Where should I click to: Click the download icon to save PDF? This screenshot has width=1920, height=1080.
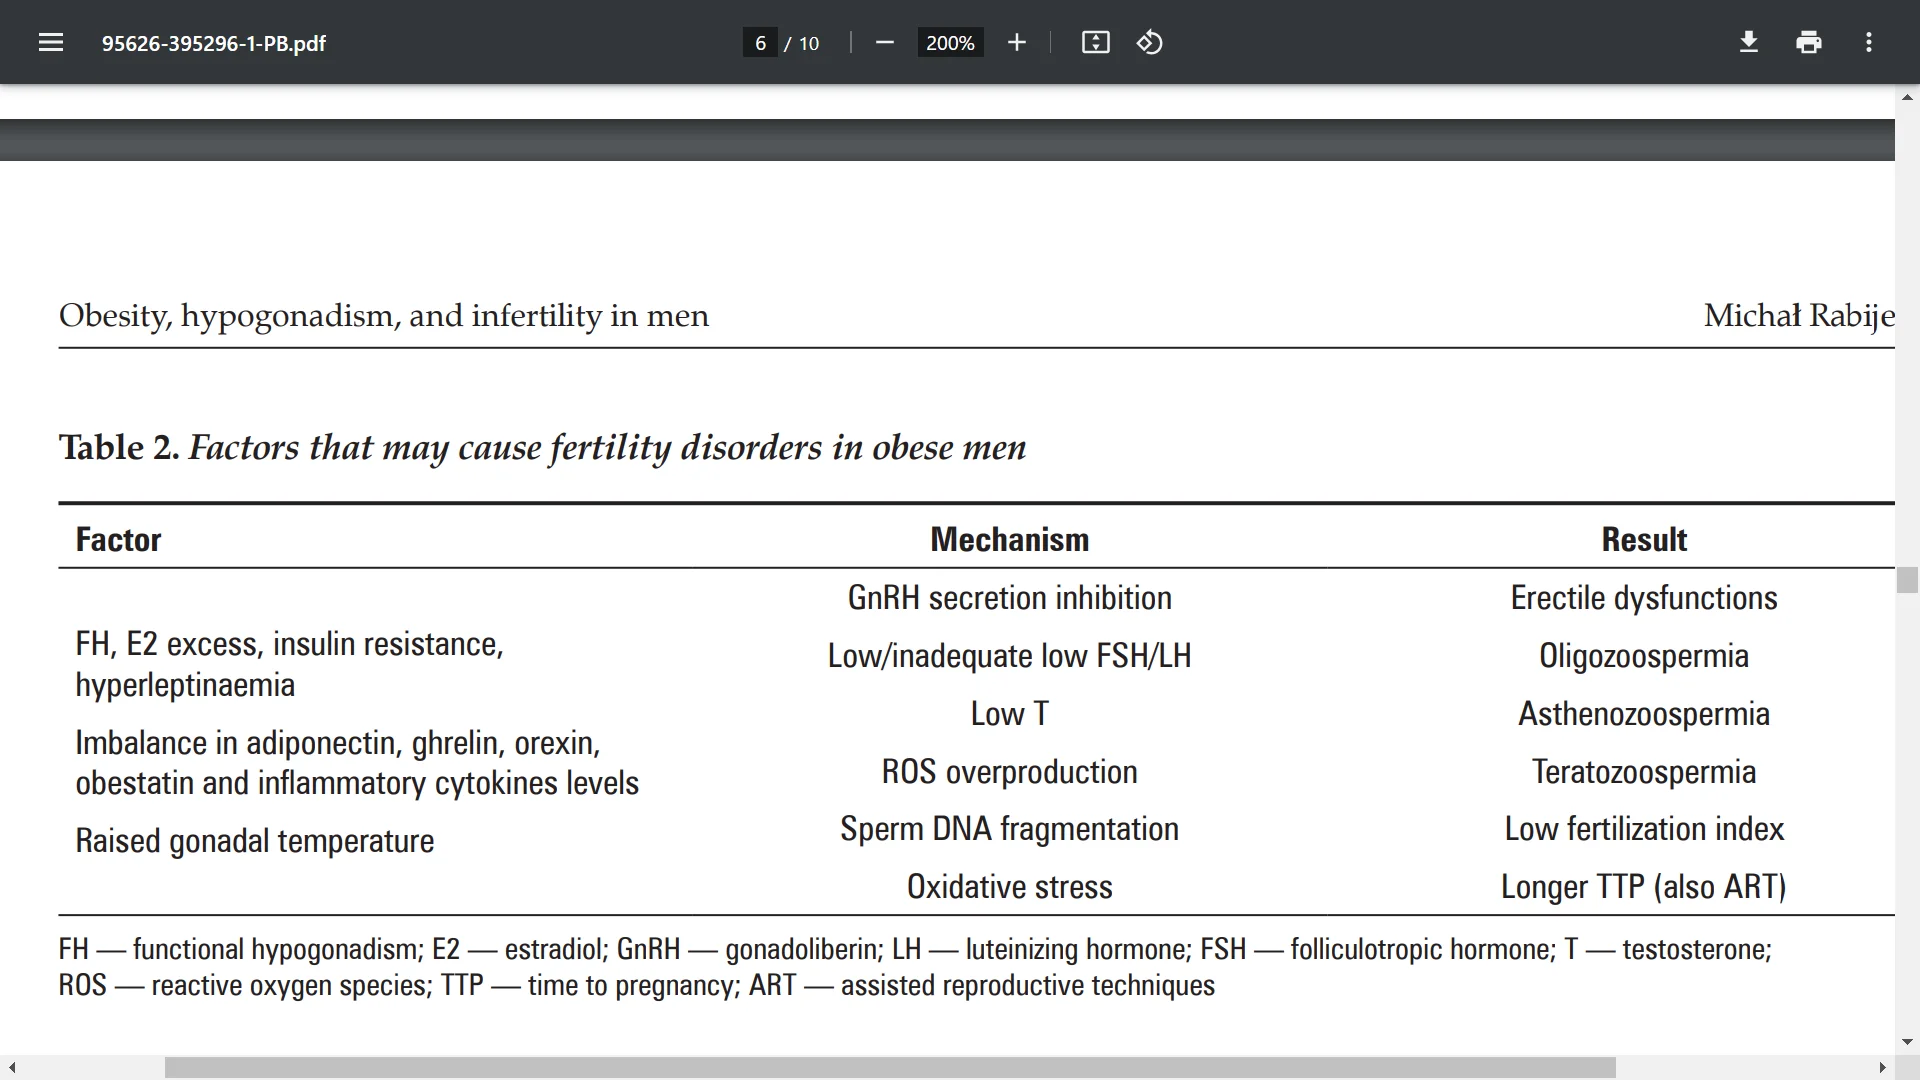pos(1747,44)
